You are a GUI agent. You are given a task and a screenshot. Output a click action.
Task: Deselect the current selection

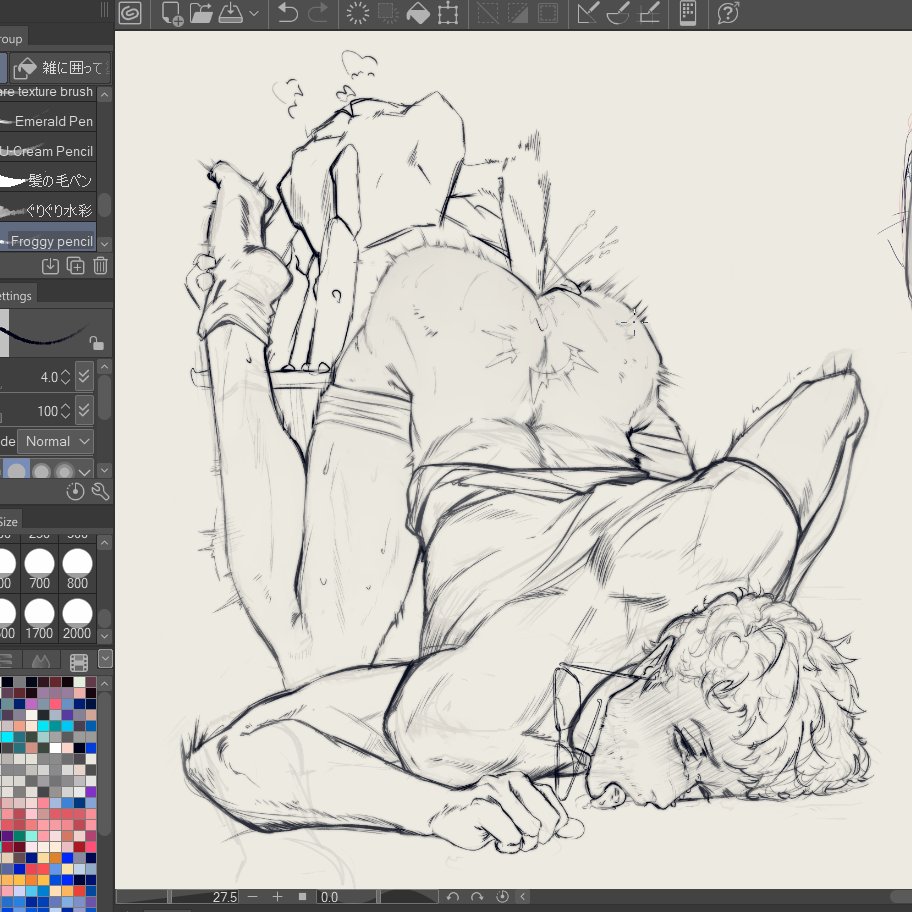(487, 13)
